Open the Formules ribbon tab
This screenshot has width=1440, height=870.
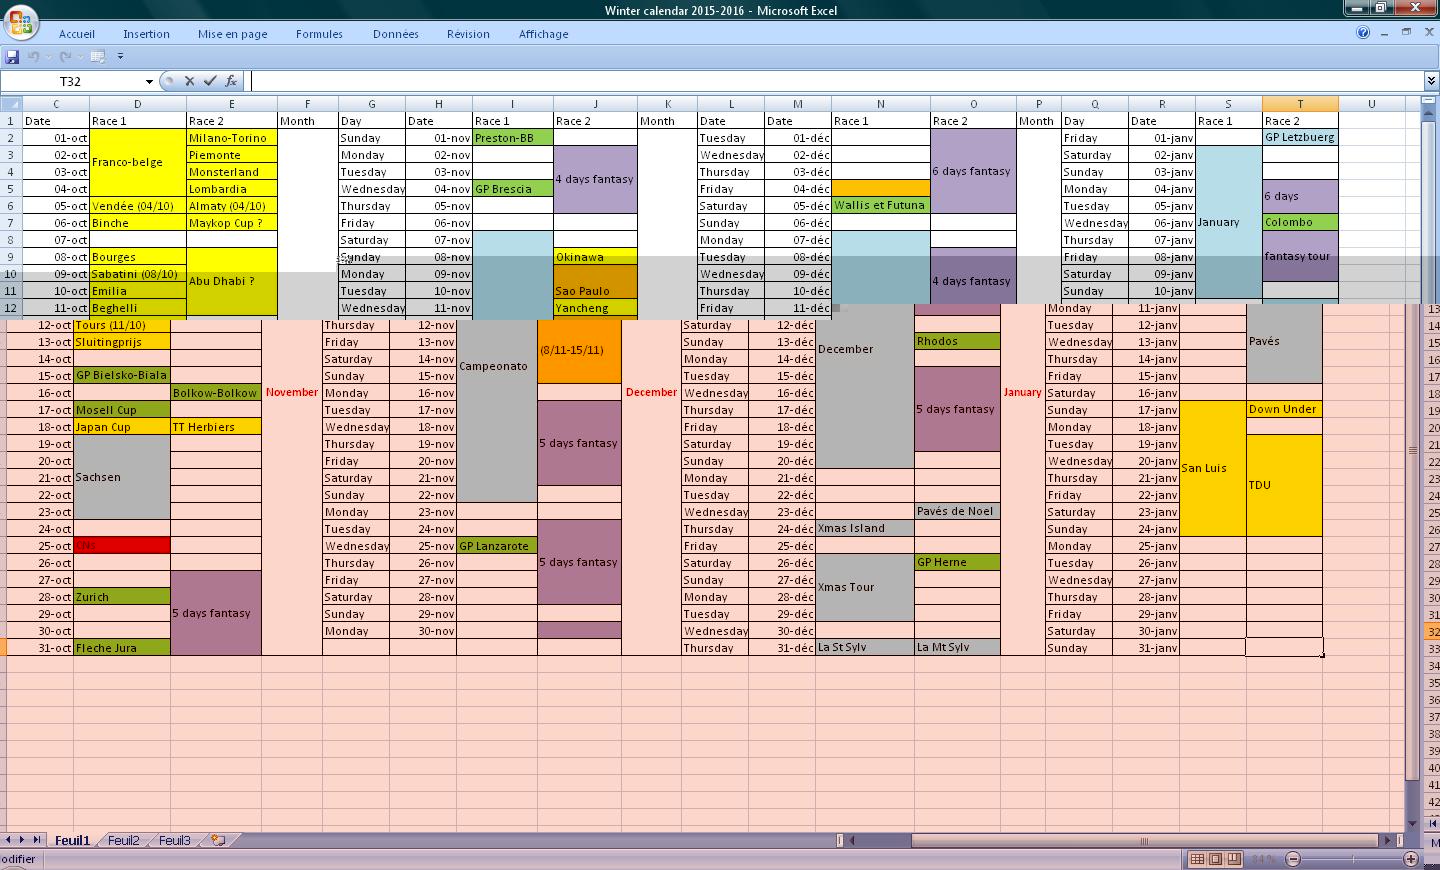click(x=319, y=34)
